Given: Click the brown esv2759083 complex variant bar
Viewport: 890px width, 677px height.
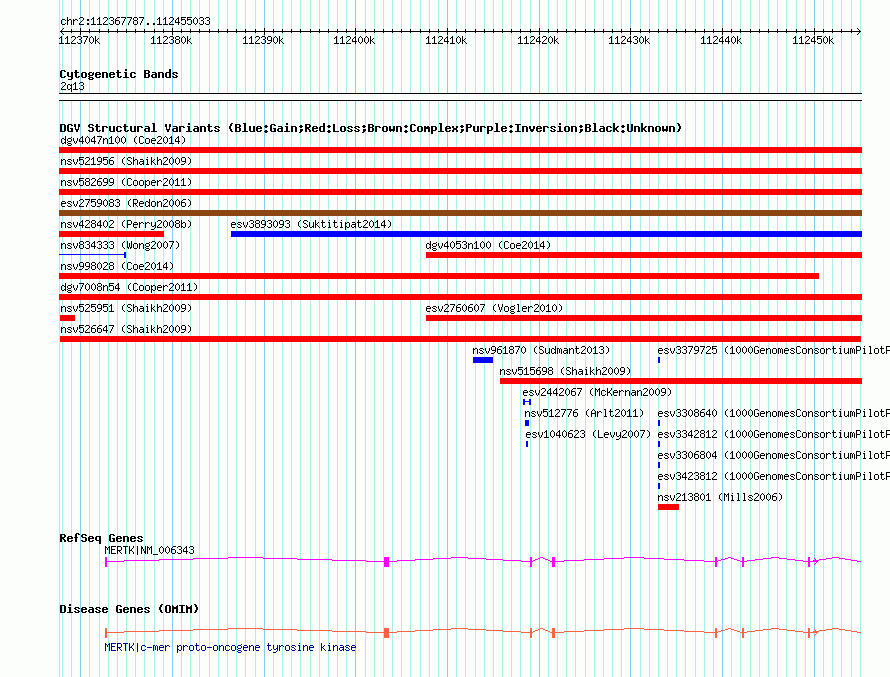Looking at the screenshot, I should coord(460,213).
